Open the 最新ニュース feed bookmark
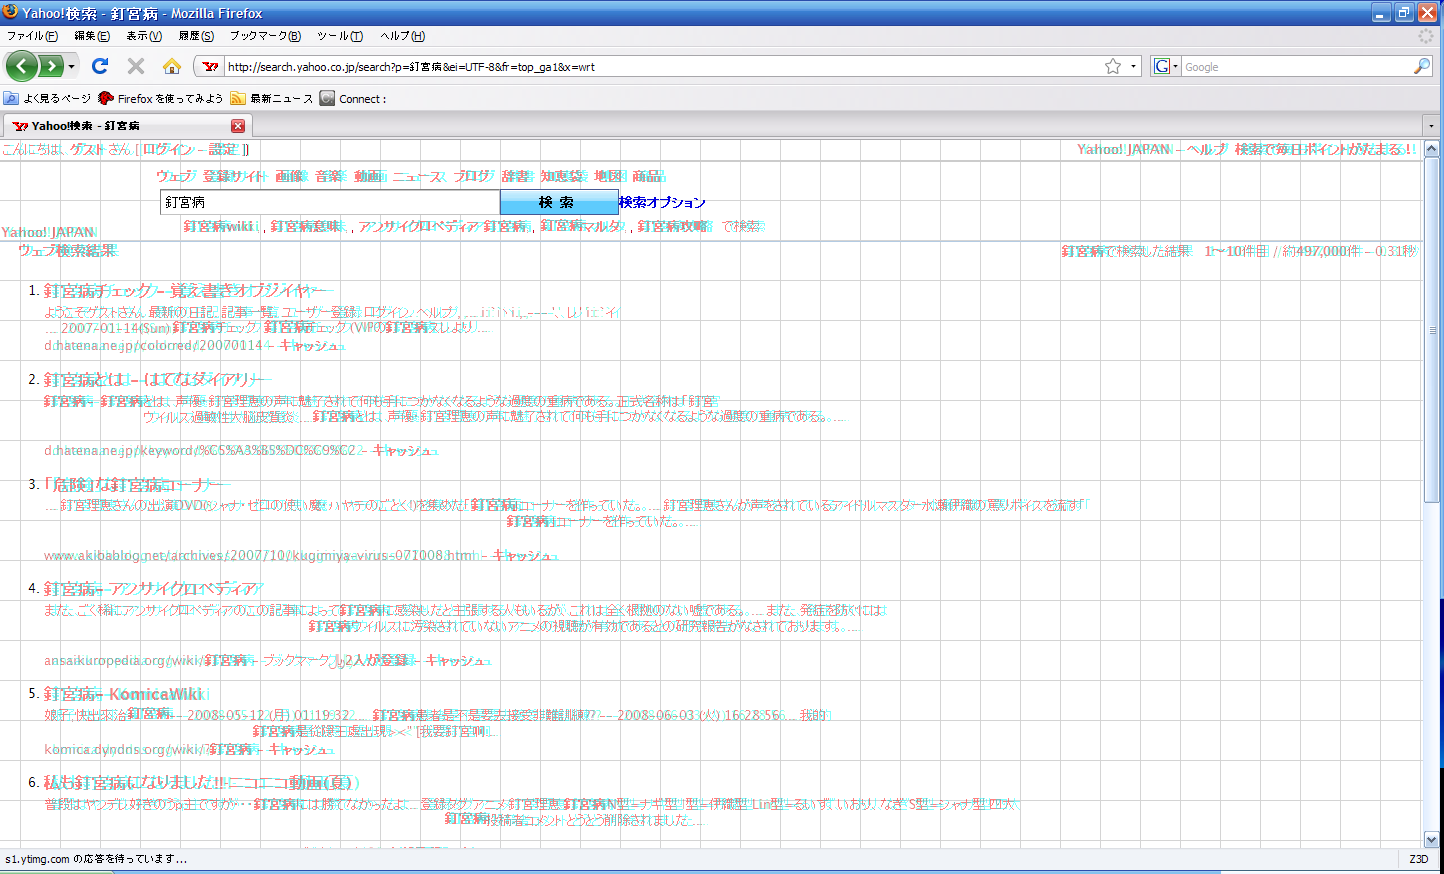The width and height of the screenshot is (1444, 874). click(x=272, y=98)
